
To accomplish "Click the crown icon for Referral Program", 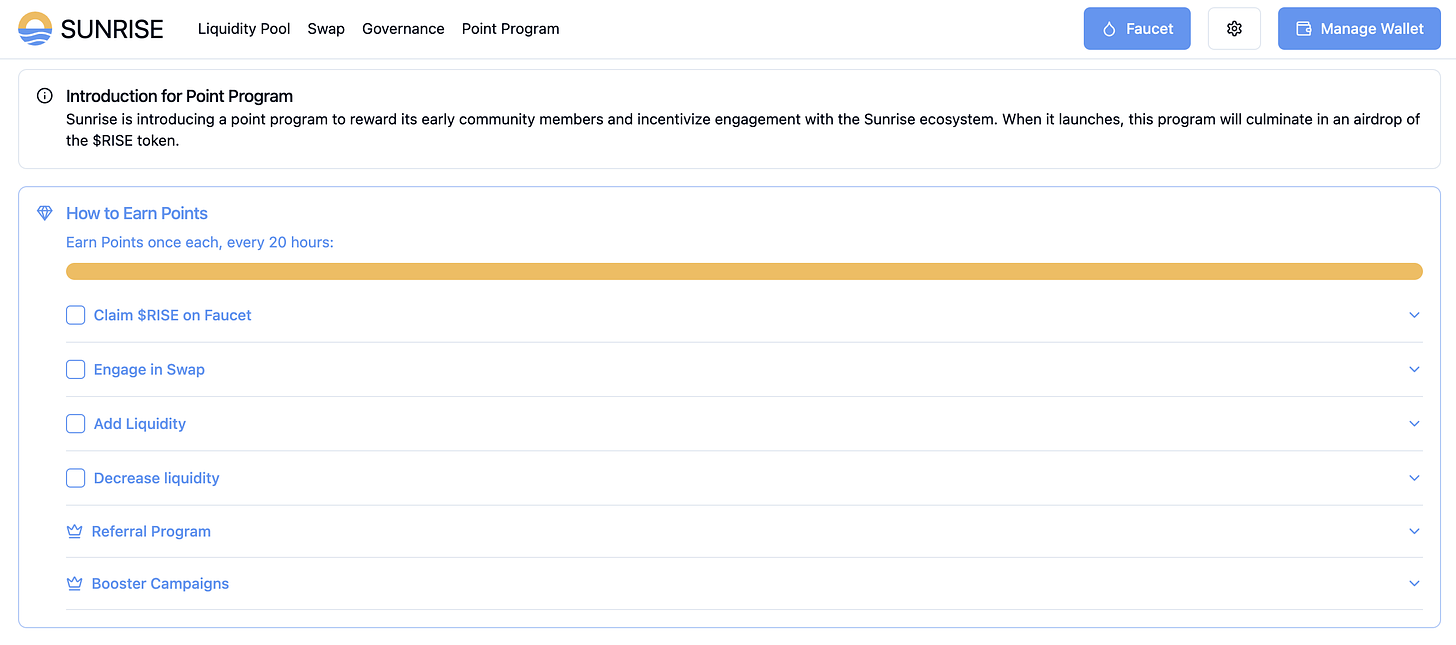I will coord(74,531).
